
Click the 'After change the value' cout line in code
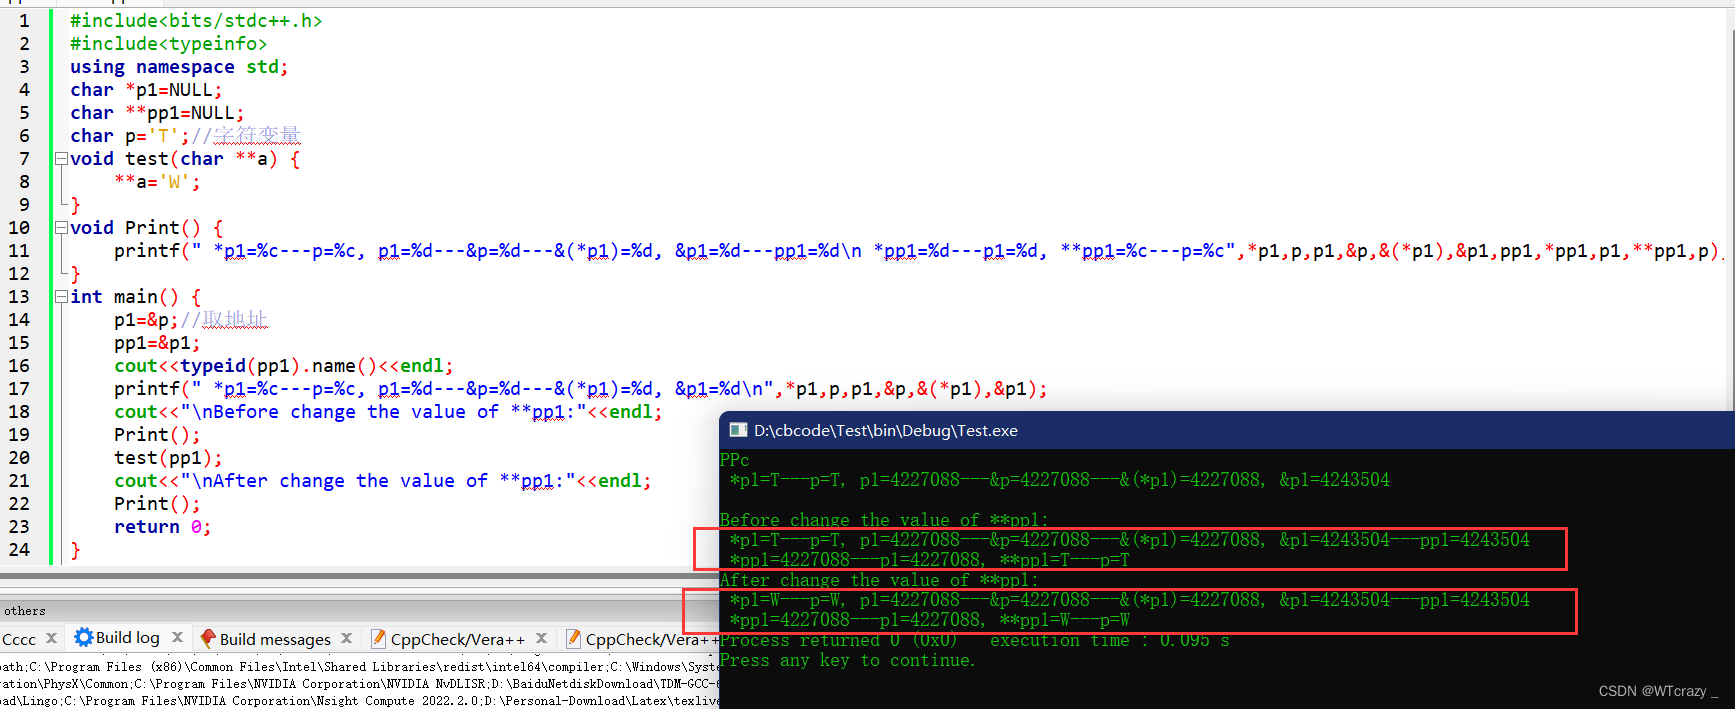(x=383, y=481)
